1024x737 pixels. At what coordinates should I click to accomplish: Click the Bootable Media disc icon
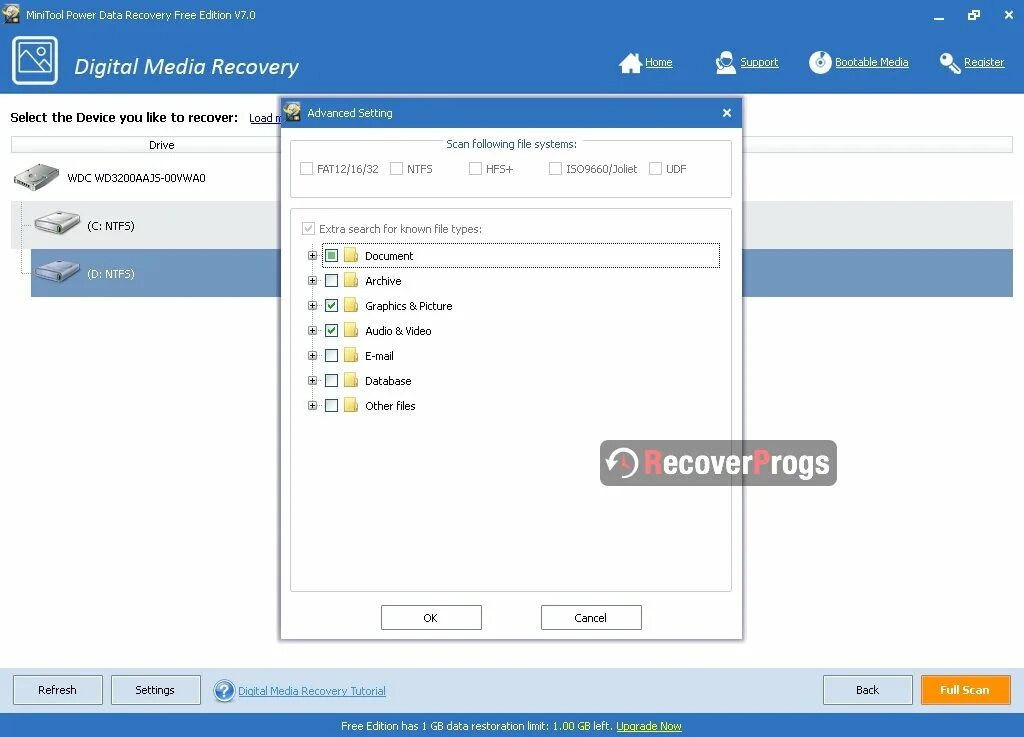(820, 63)
